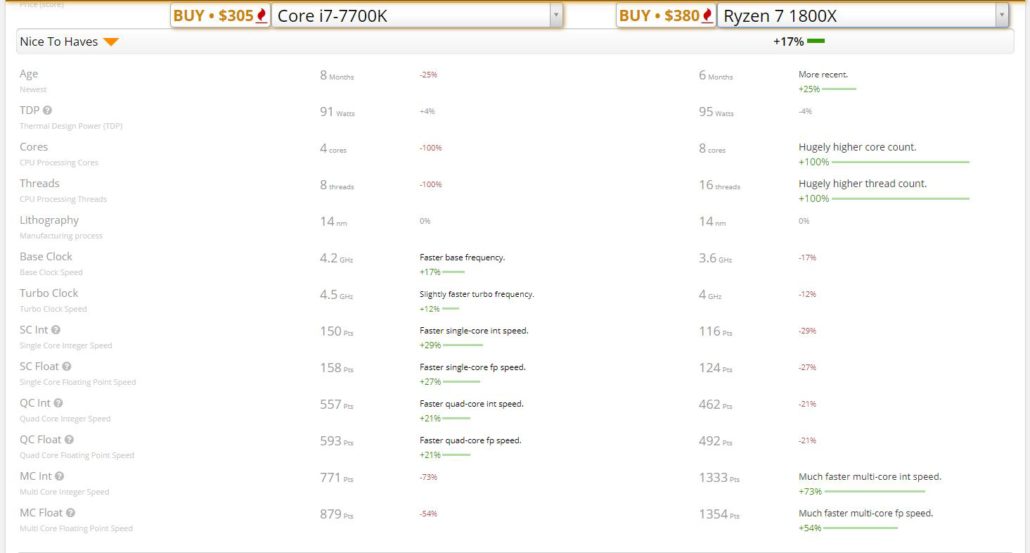Click the MC Float help icon
Screen dimensions: 1030x553
tap(70, 513)
